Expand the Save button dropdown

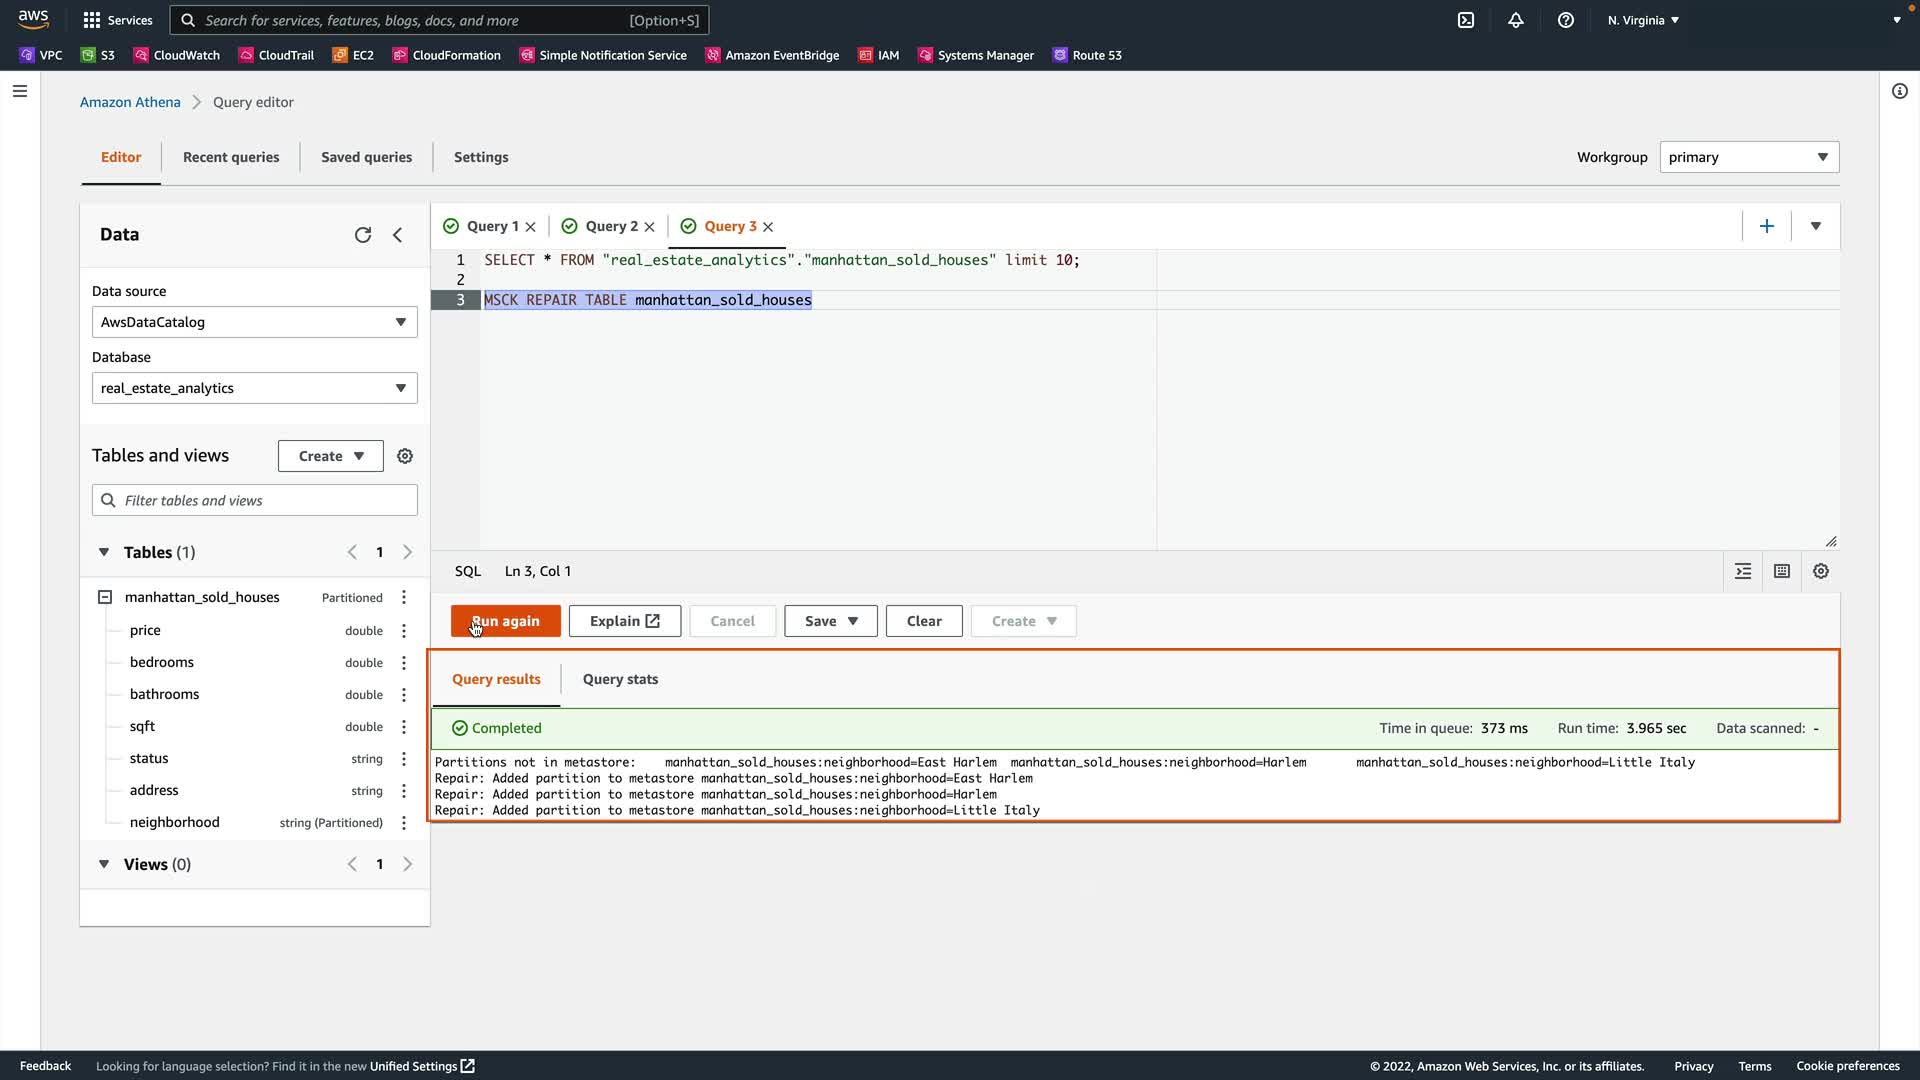[x=853, y=621]
